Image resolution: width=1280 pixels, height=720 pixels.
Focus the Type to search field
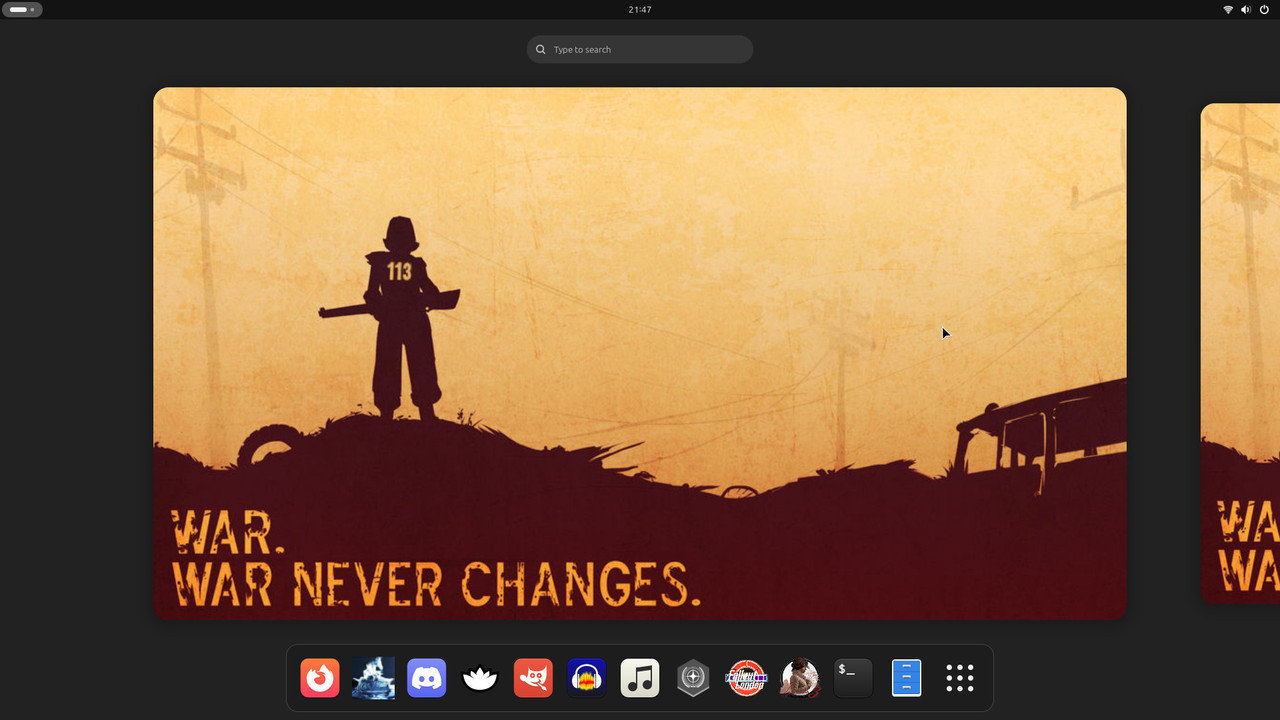click(x=640, y=49)
